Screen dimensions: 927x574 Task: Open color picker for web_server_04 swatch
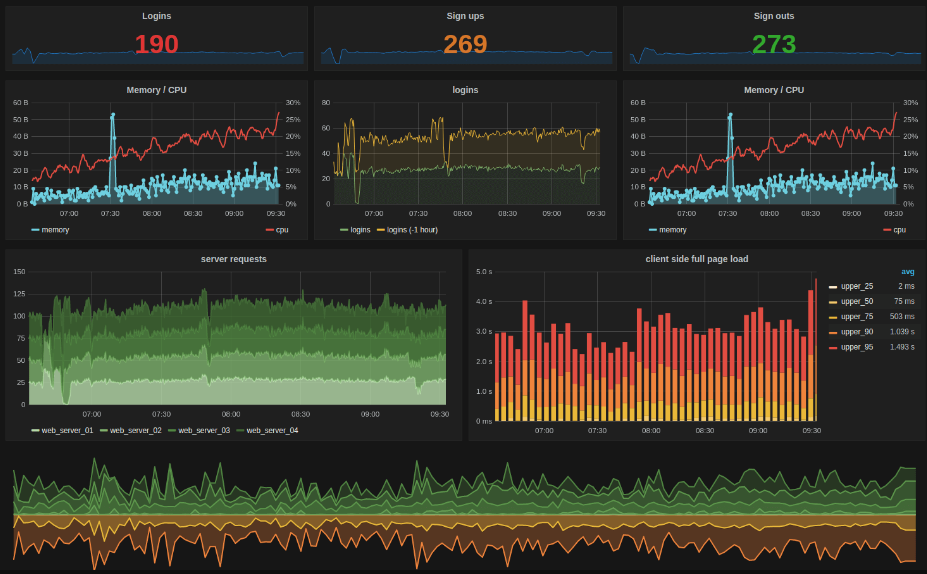[x=240, y=431]
